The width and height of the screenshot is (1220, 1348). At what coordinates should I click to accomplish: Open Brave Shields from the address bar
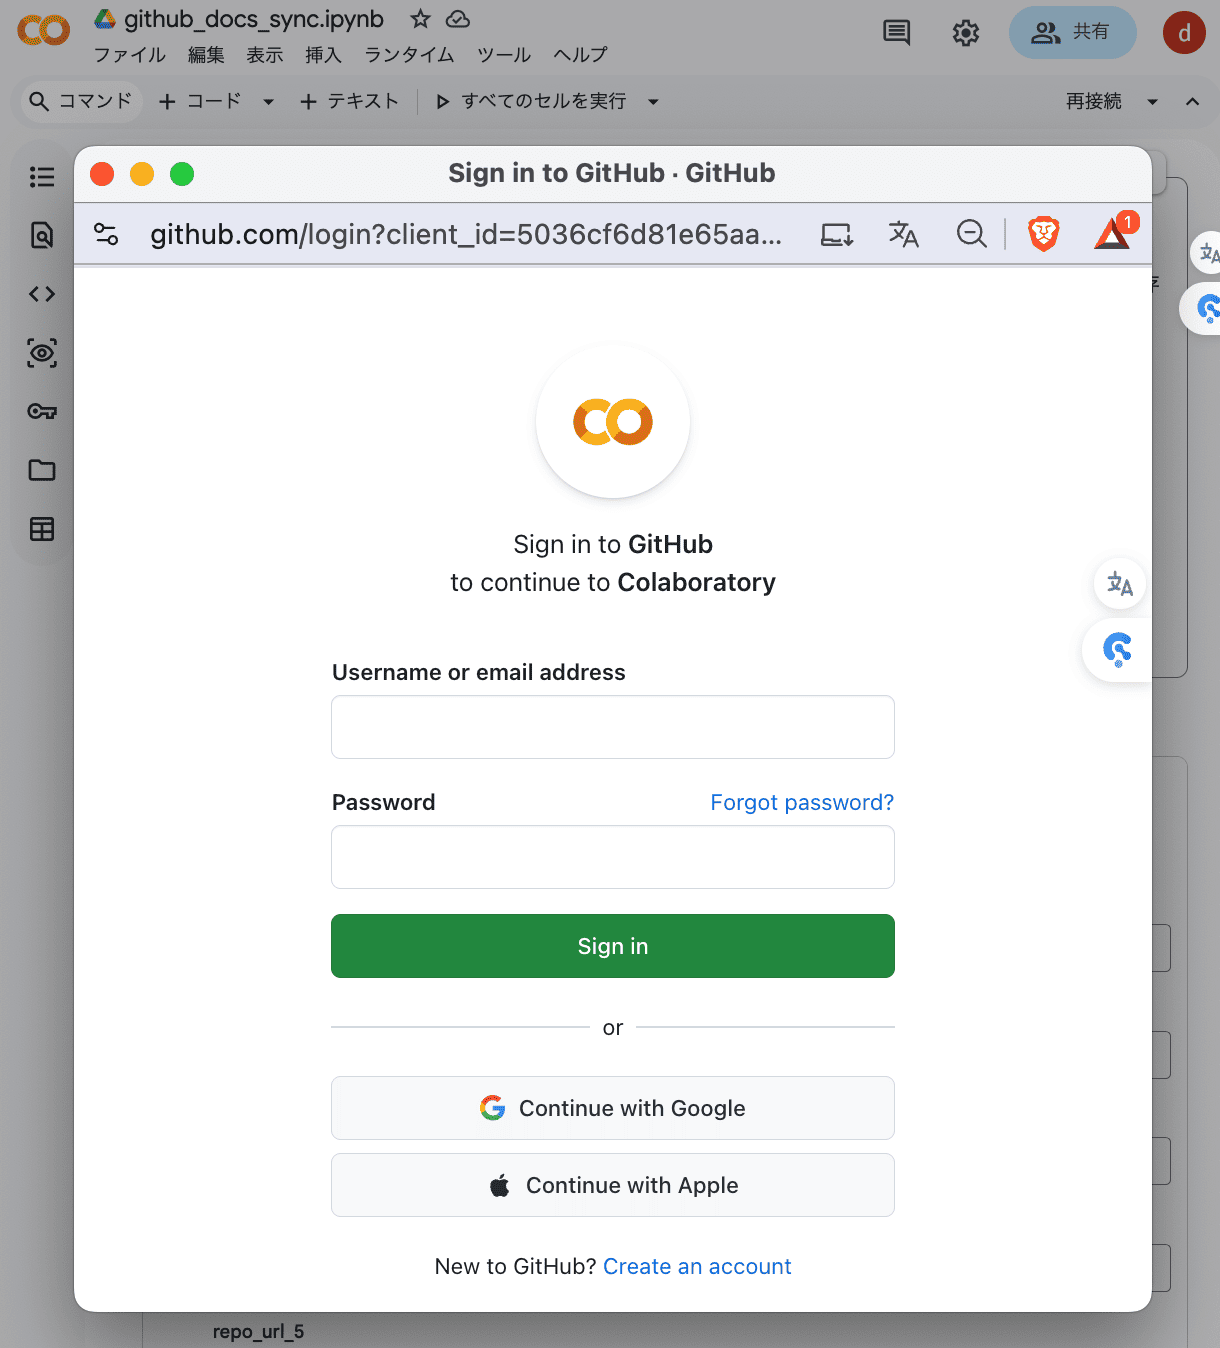[1043, 233]
